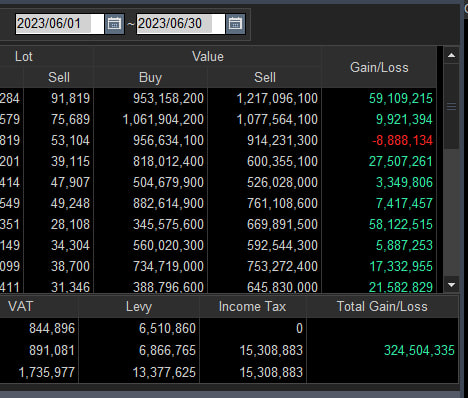Click the table scrollbar down arrow
The height and width of the screenshot is (398, 468).
(452, 285)
